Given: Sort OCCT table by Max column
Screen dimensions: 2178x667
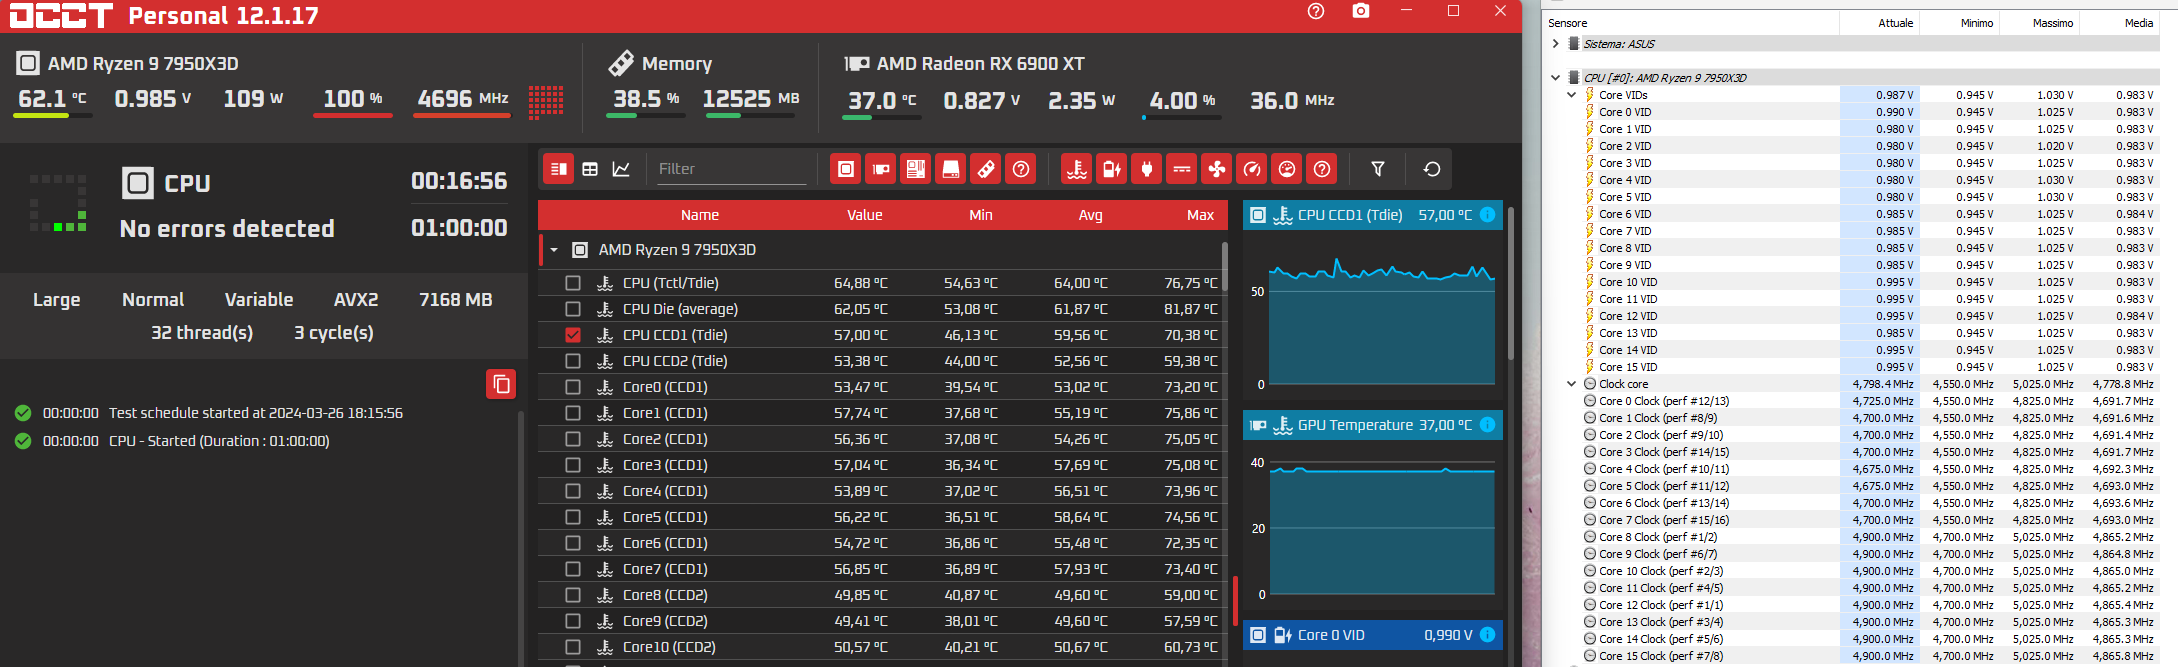Looking at the screenshot, I should point(1201,215).
